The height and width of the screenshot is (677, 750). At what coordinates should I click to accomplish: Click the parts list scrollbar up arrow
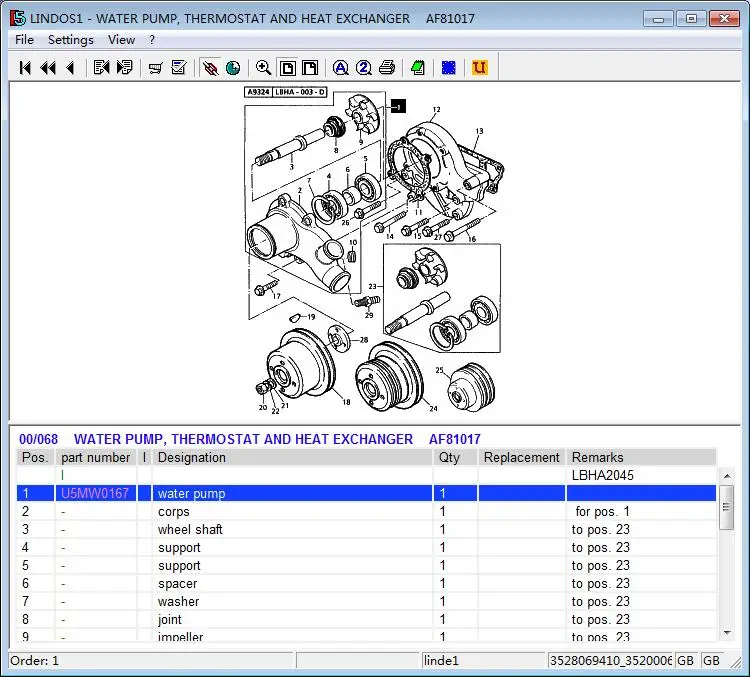click(x=727, y=476)
